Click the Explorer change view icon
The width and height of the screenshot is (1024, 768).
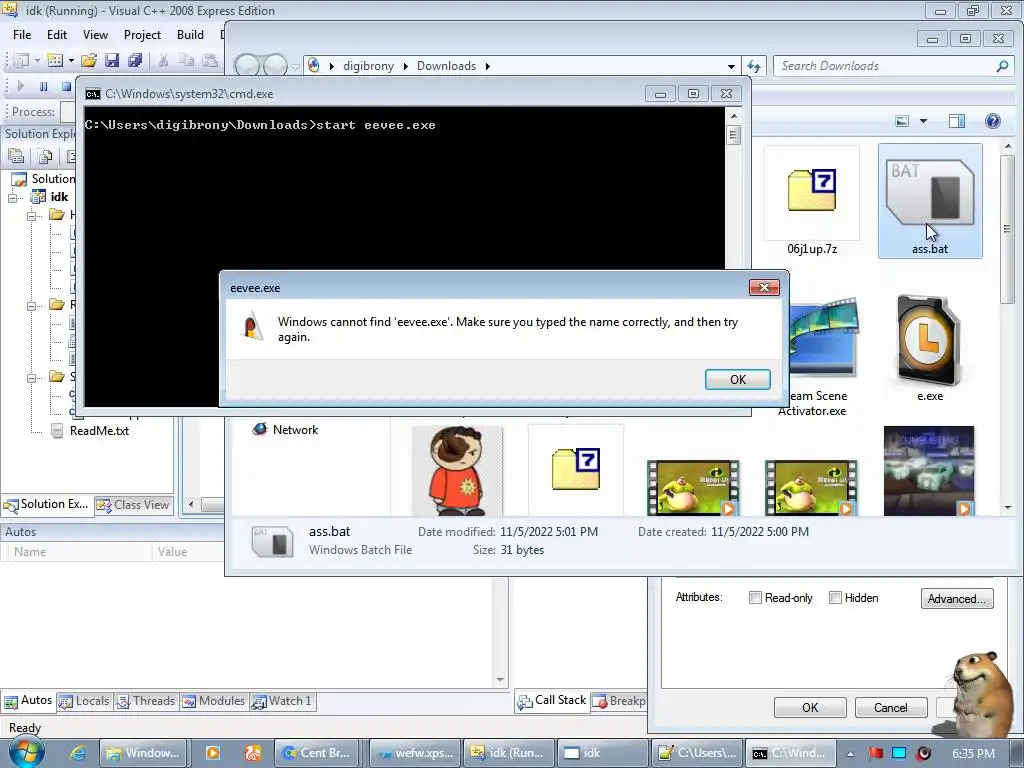(x=902, y=121)
